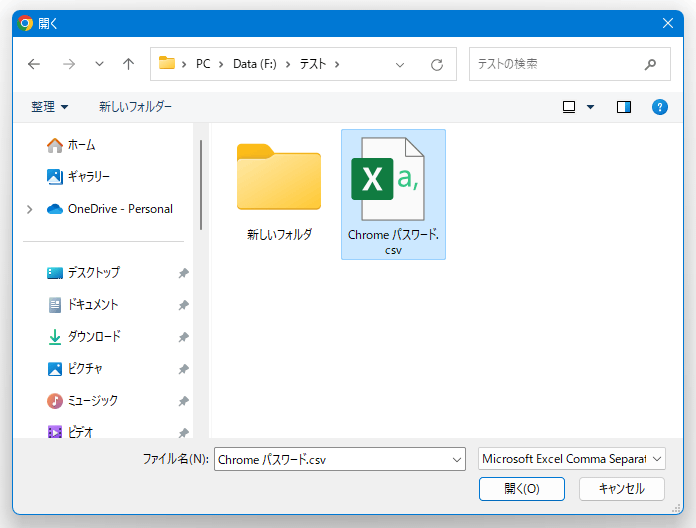Image resolution: width=696 pixels, height=528 pixels.
Task: Click pin icon next to ダウンロード
Action: 184,337
